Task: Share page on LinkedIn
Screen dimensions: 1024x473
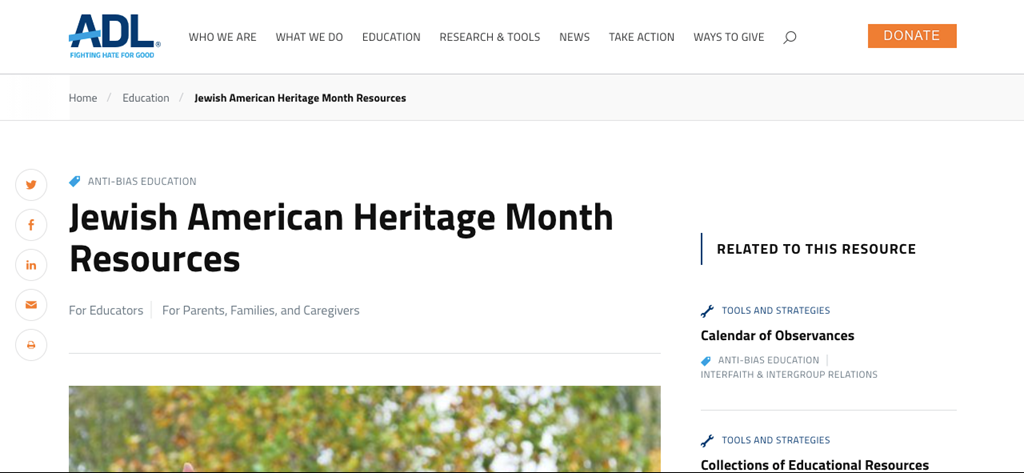Action: point(31,265)
